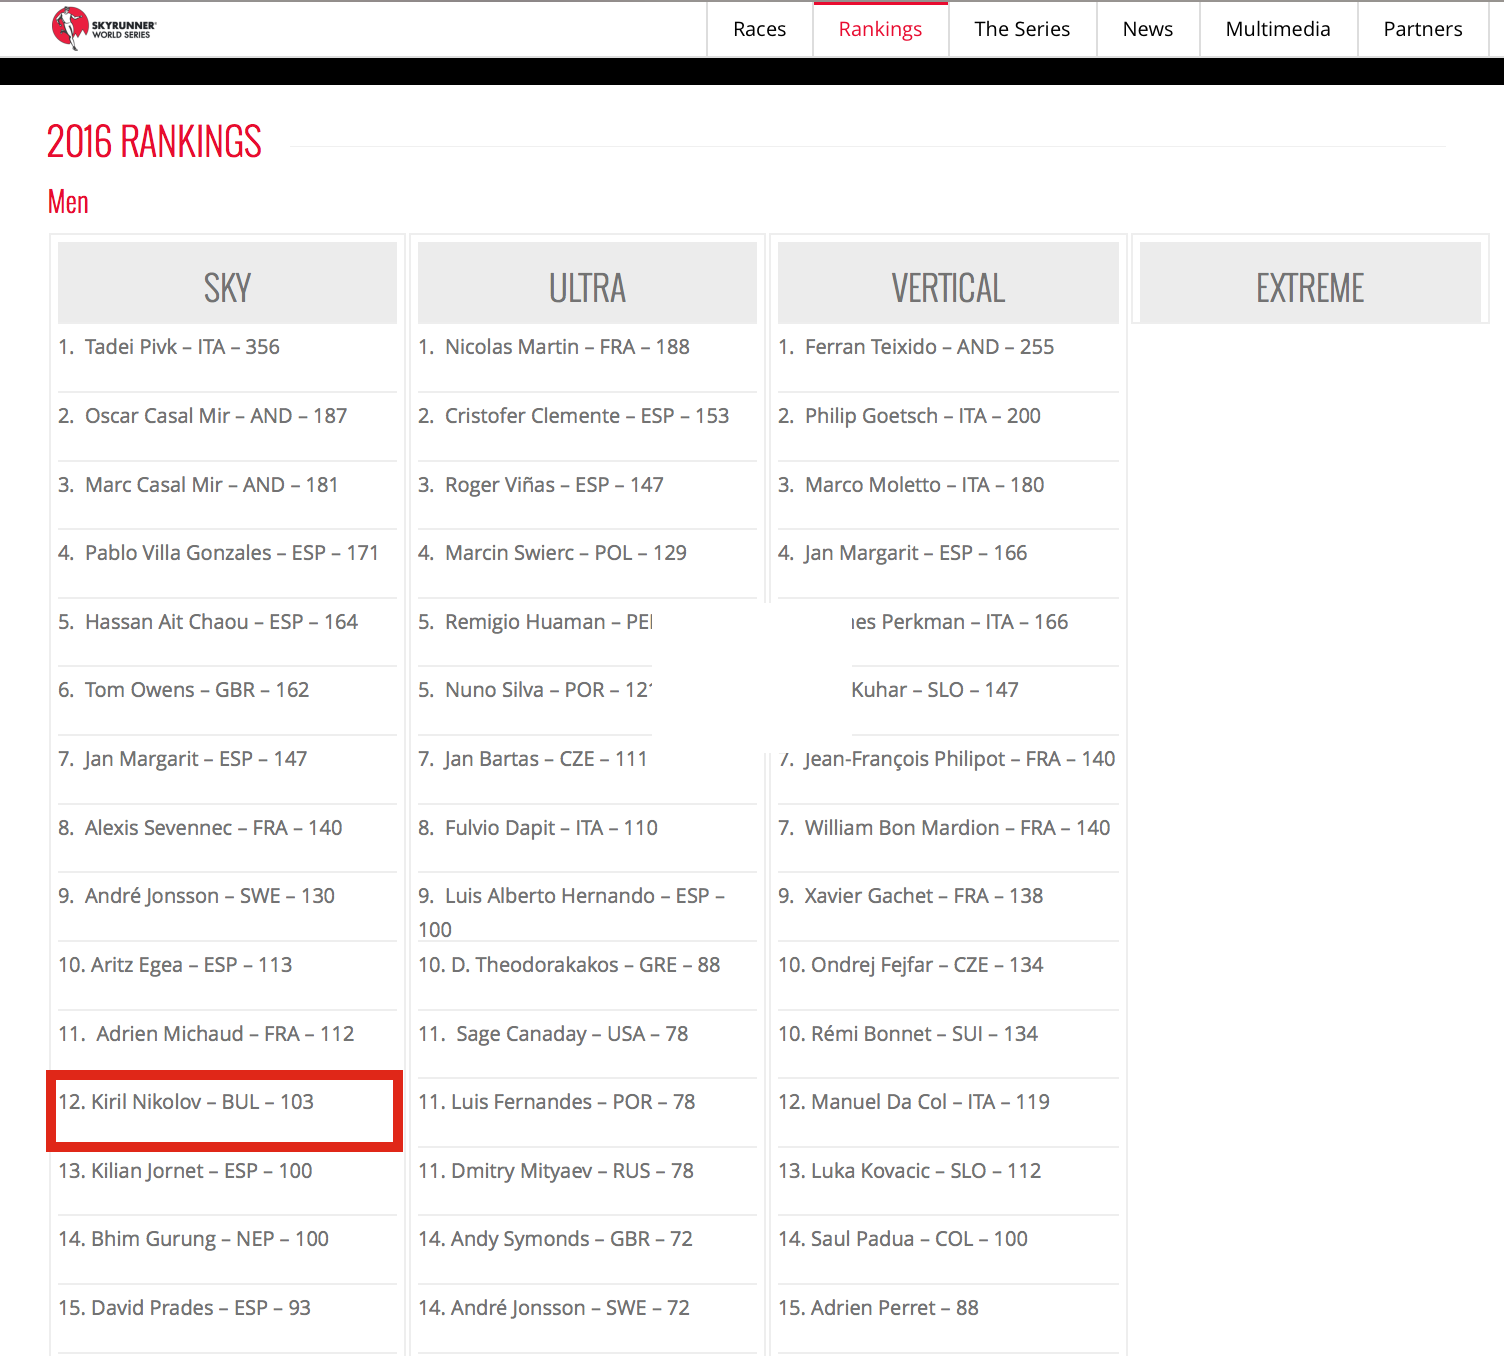Select the SKY category header
The width and height of the screenshot is (1504, 1356).
coord(227,287)
